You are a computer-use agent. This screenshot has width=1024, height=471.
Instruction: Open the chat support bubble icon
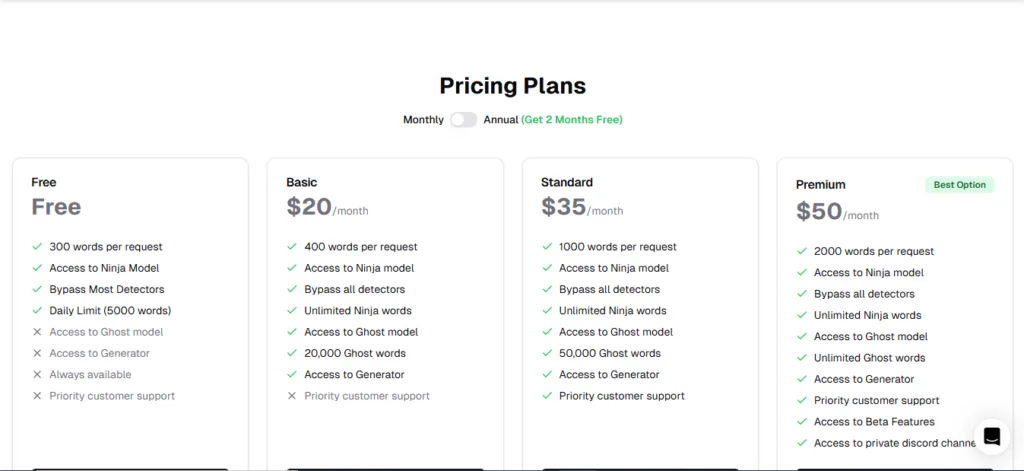pyautogui.click(x=992, y=436)
